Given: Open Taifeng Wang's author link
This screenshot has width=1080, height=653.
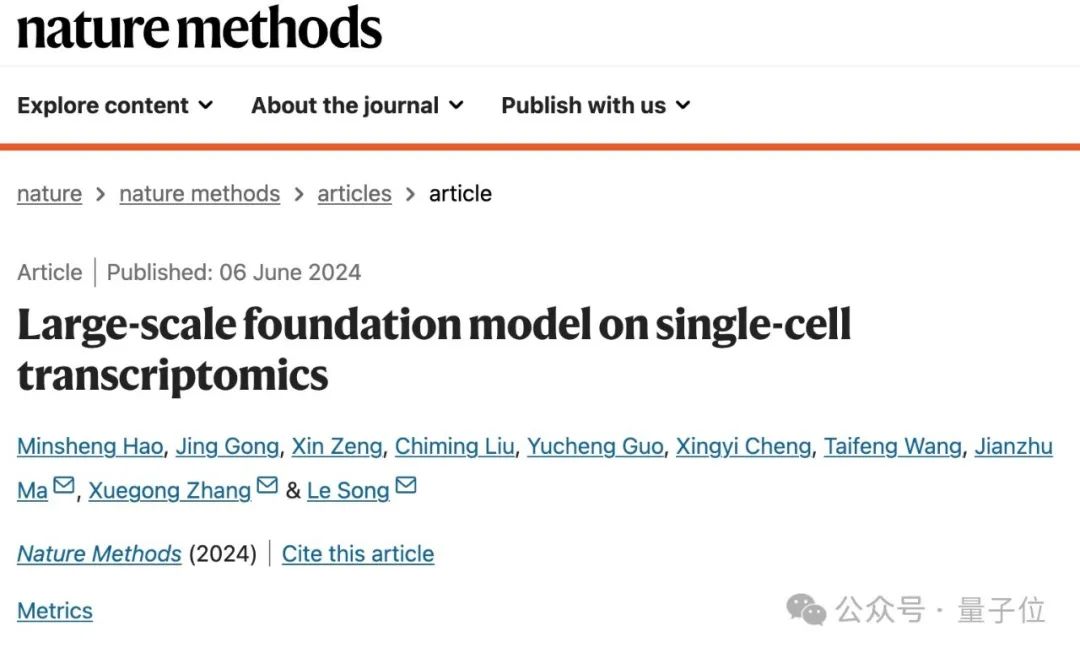Looking at the screenshot, I should (892, 446).
